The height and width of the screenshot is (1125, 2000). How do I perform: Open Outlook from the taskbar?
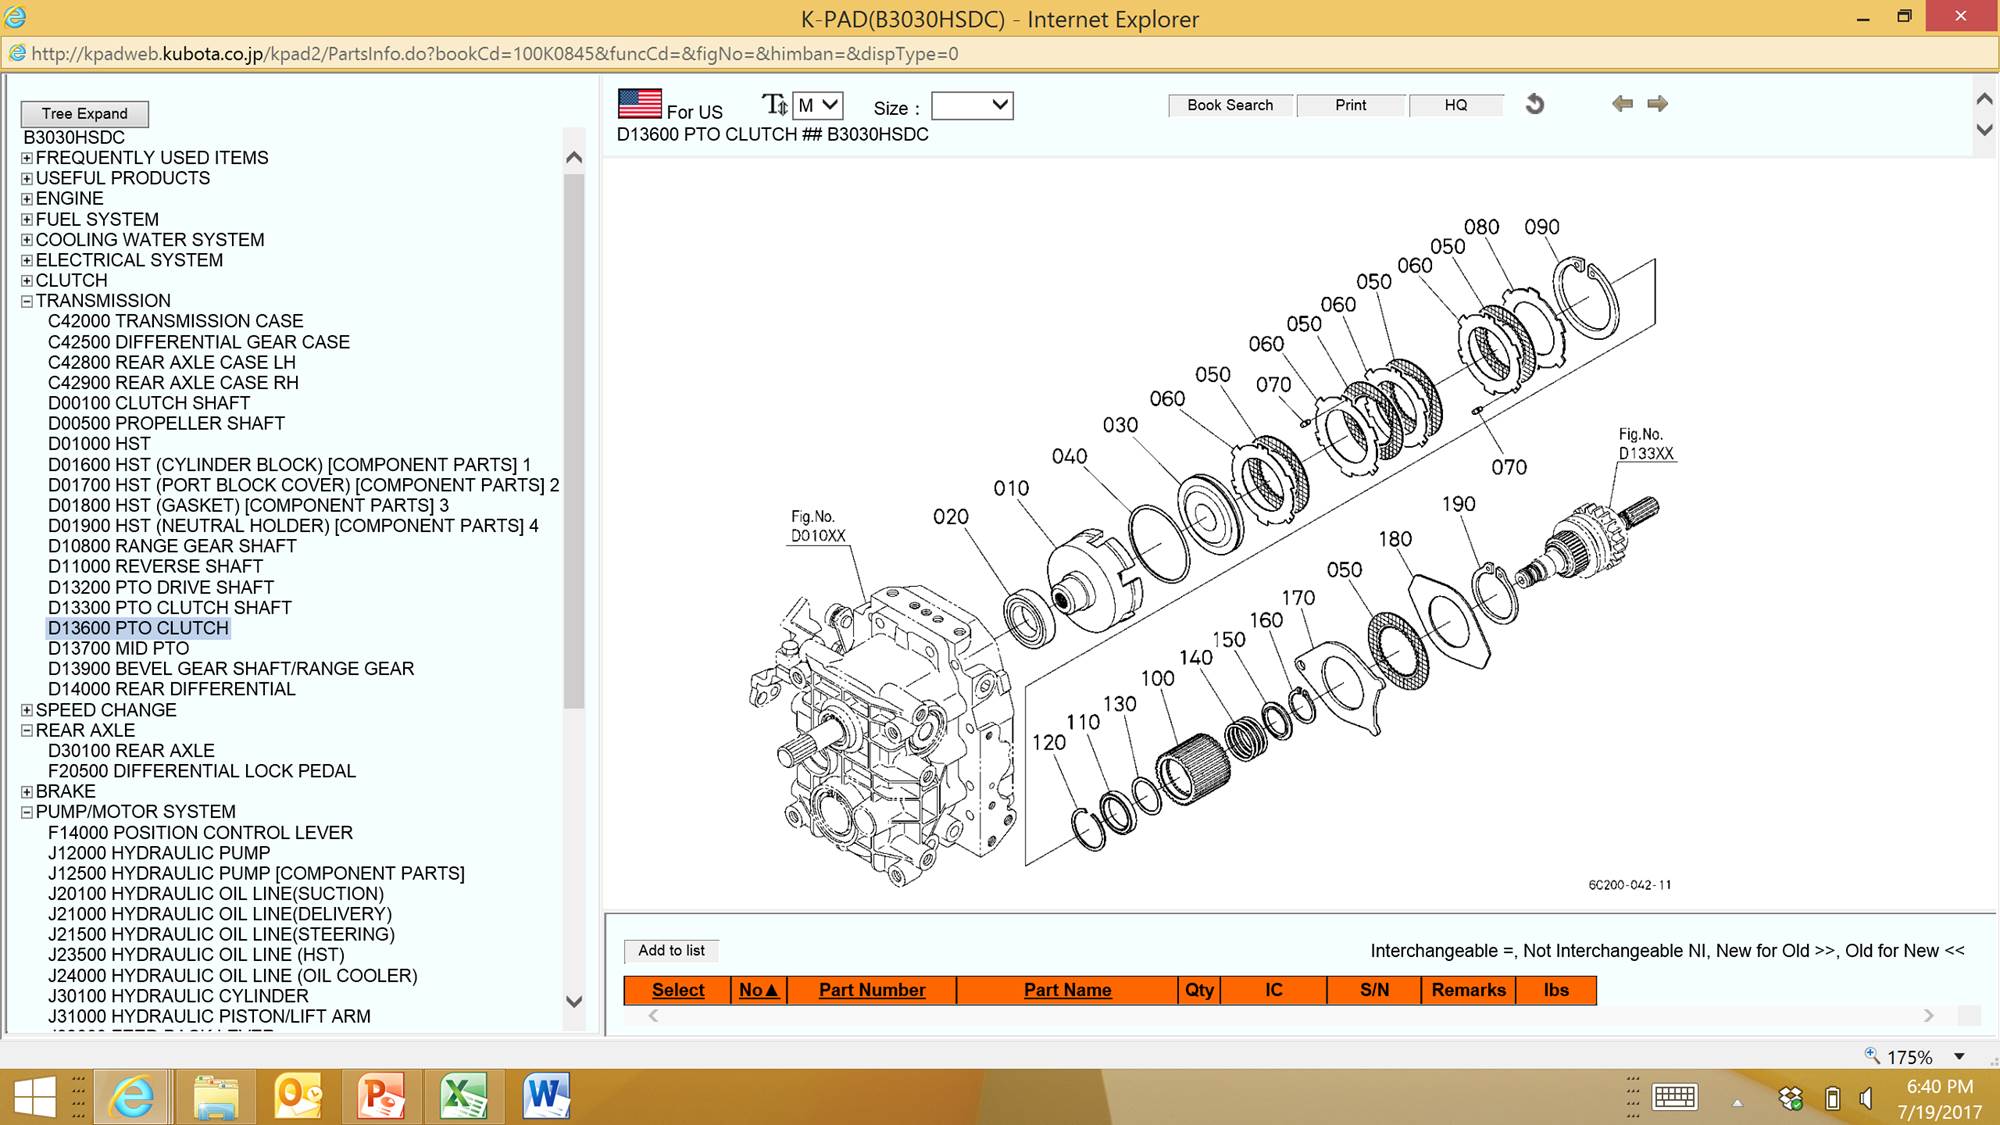[298, 1097]
